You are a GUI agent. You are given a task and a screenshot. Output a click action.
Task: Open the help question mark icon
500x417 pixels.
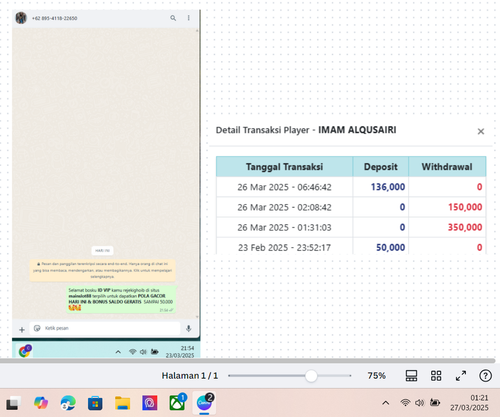click(485, 376)
